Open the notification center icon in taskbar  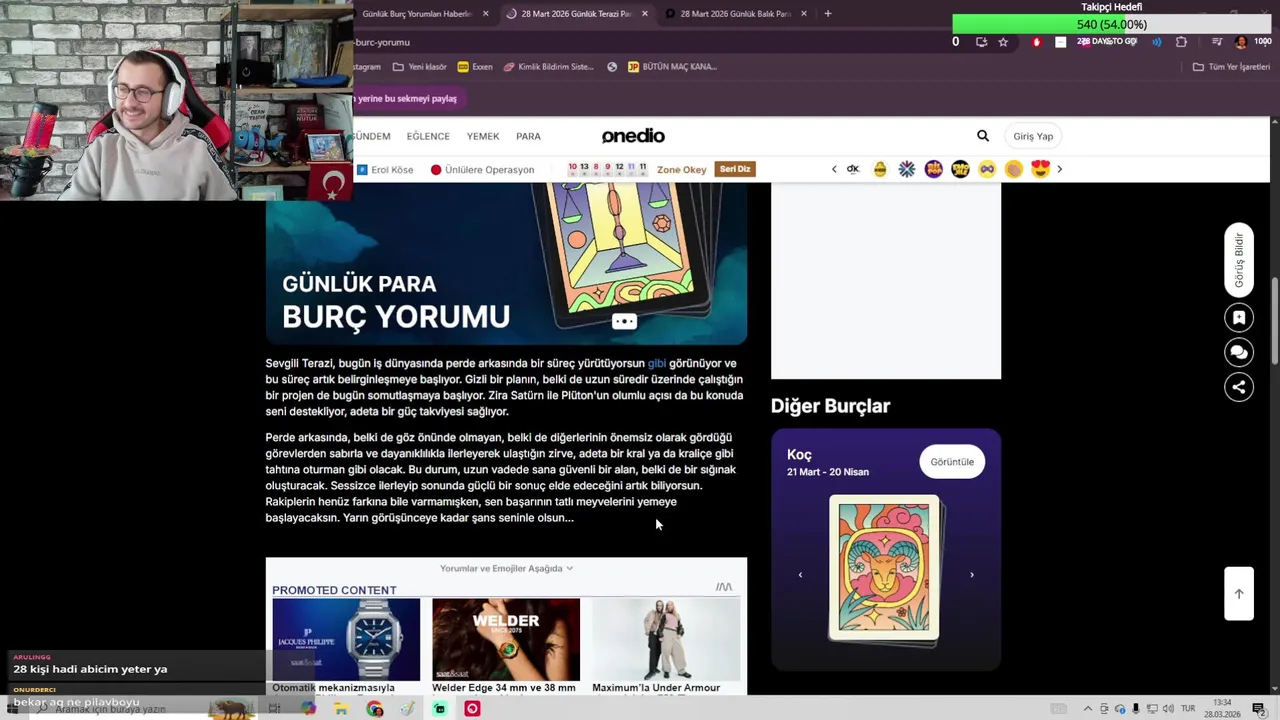pos(1259,709)
